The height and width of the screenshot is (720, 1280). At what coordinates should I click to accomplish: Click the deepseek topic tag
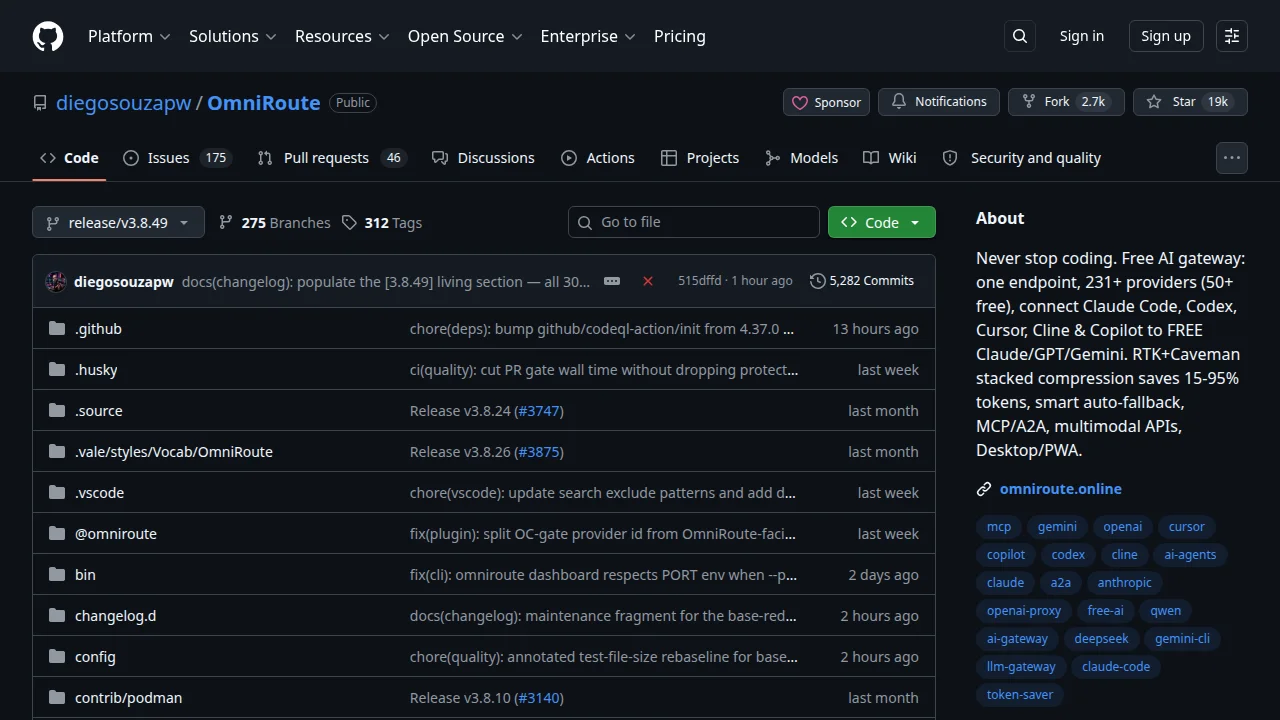[1101, 639]
